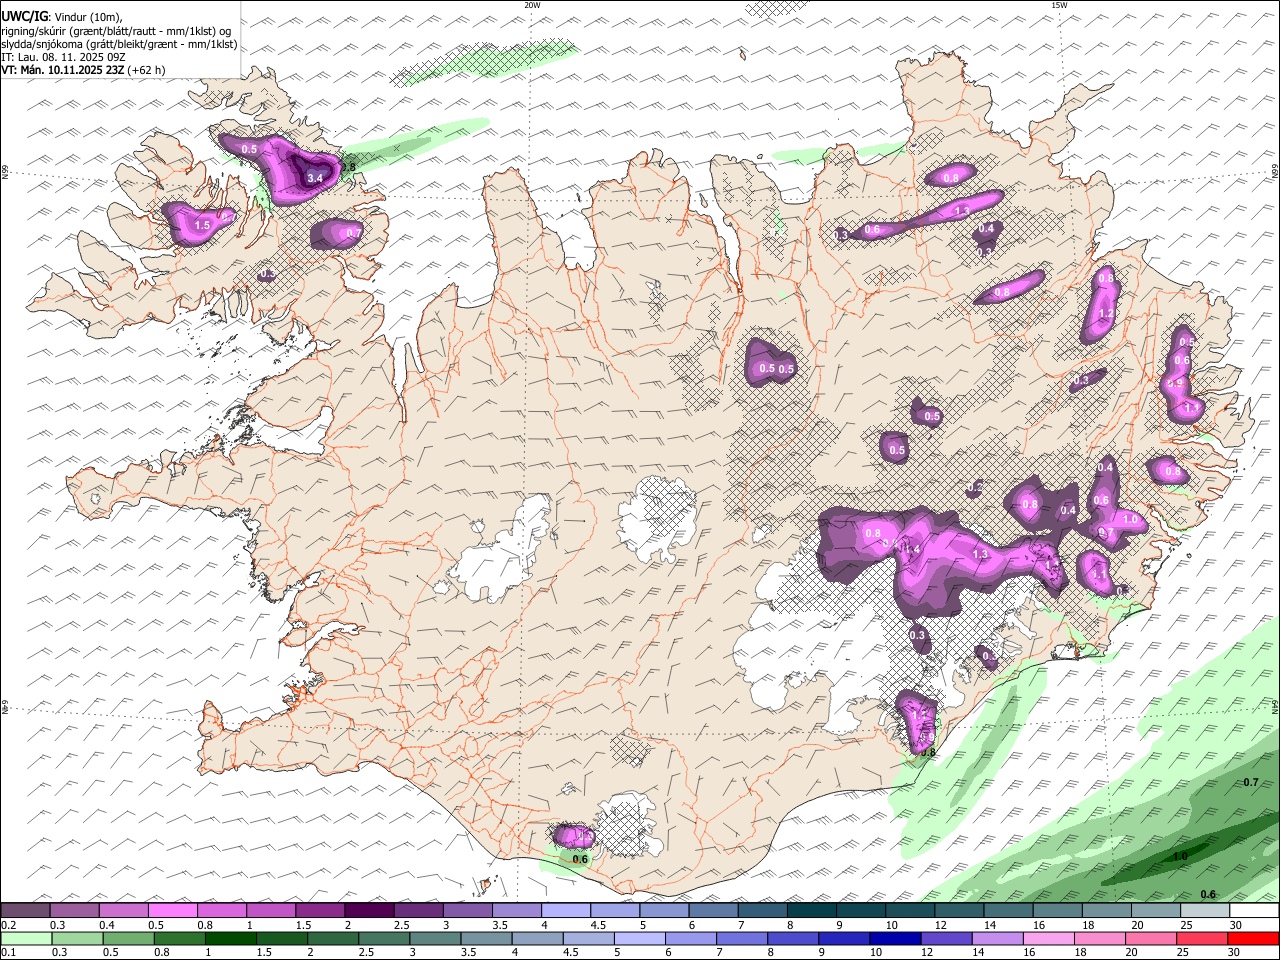
Task: Select the '18' label in the snow legend
Action: [x=1087, y=925]
